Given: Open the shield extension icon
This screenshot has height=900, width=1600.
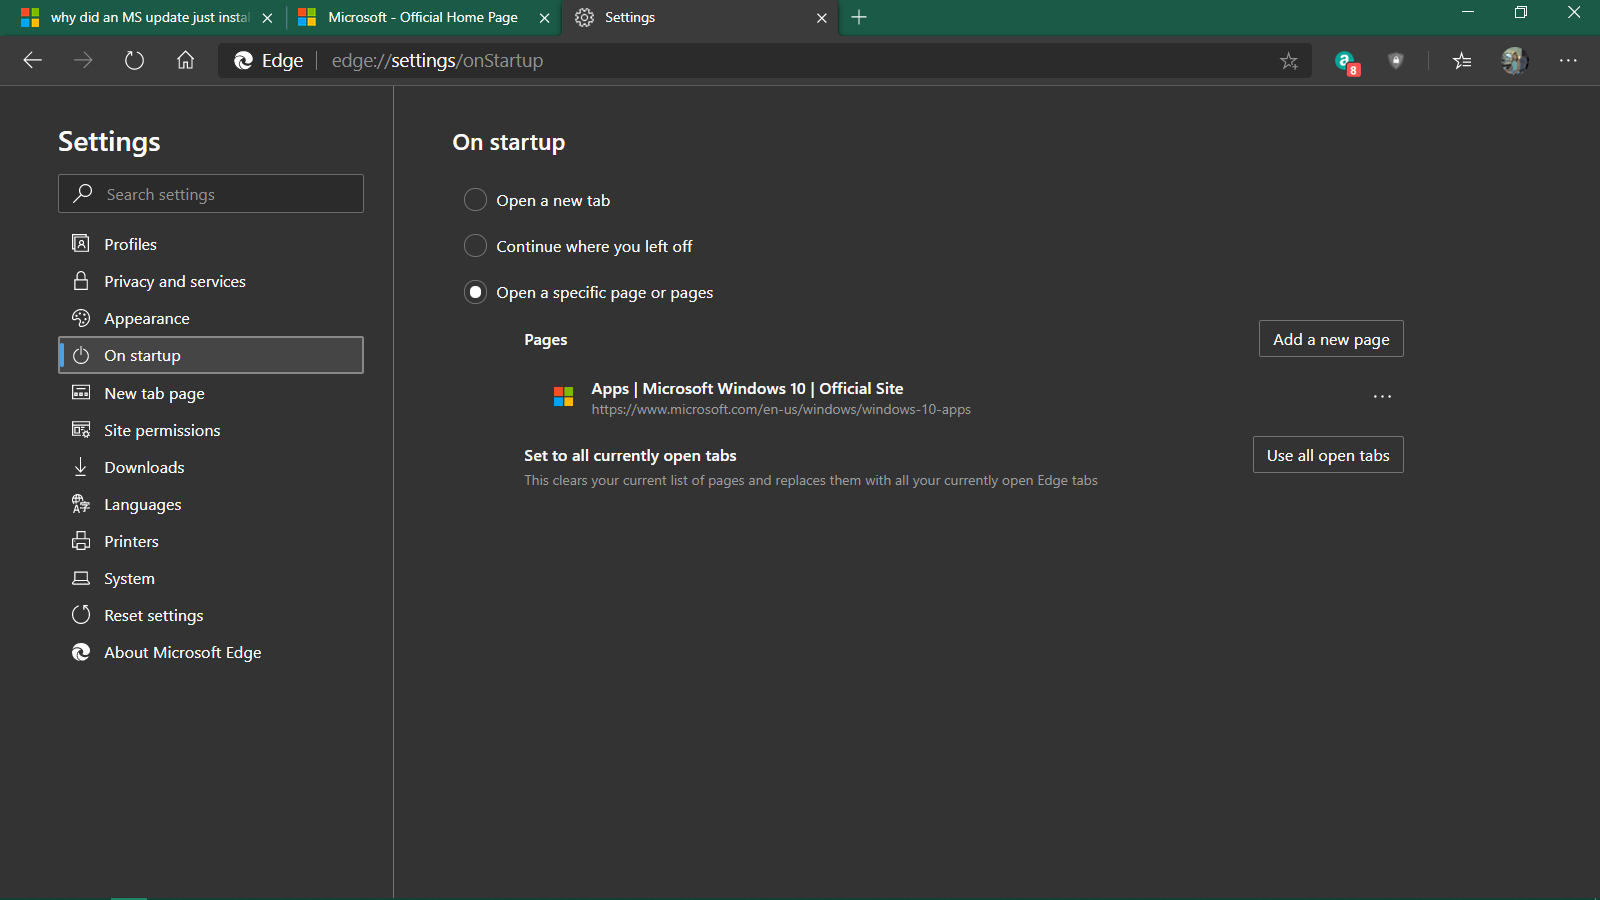Looking at the screenshot, I should 1396,61.
